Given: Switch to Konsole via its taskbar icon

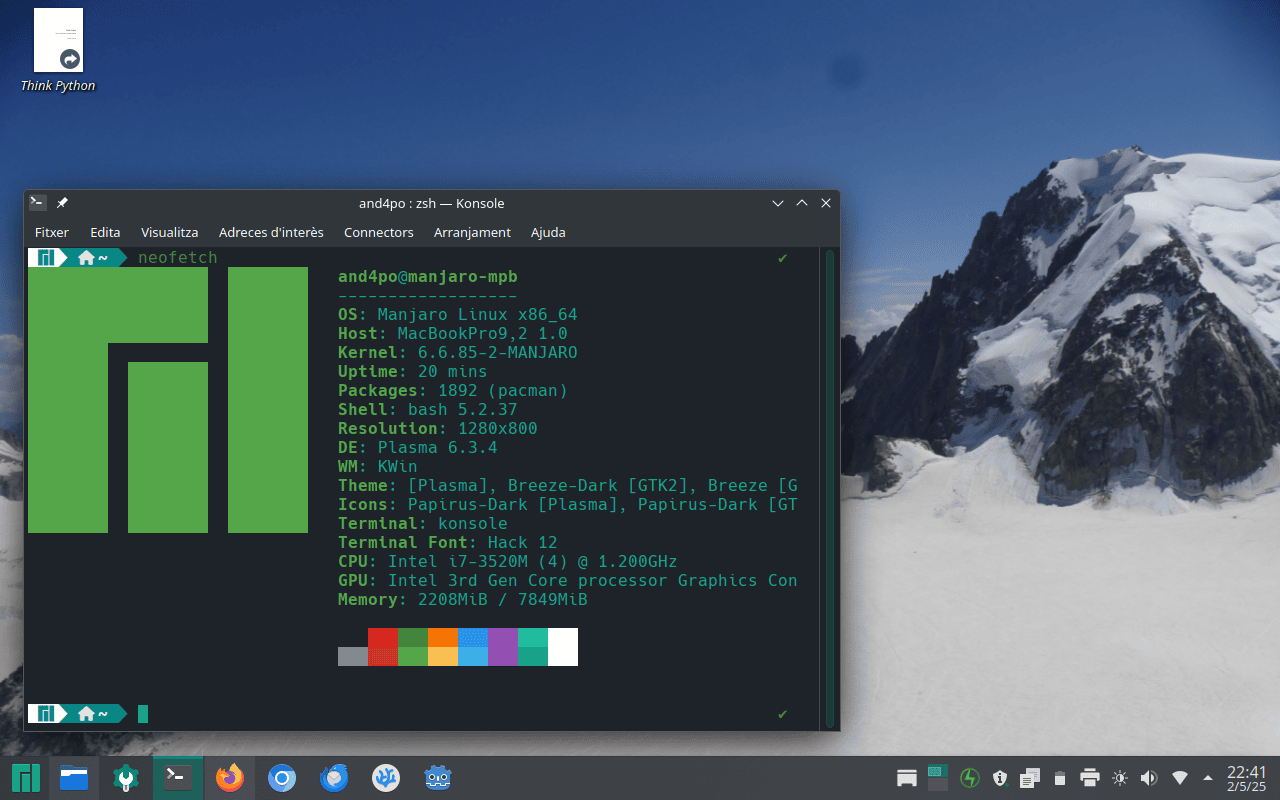Looking at the screenshot, I should 178,778.
